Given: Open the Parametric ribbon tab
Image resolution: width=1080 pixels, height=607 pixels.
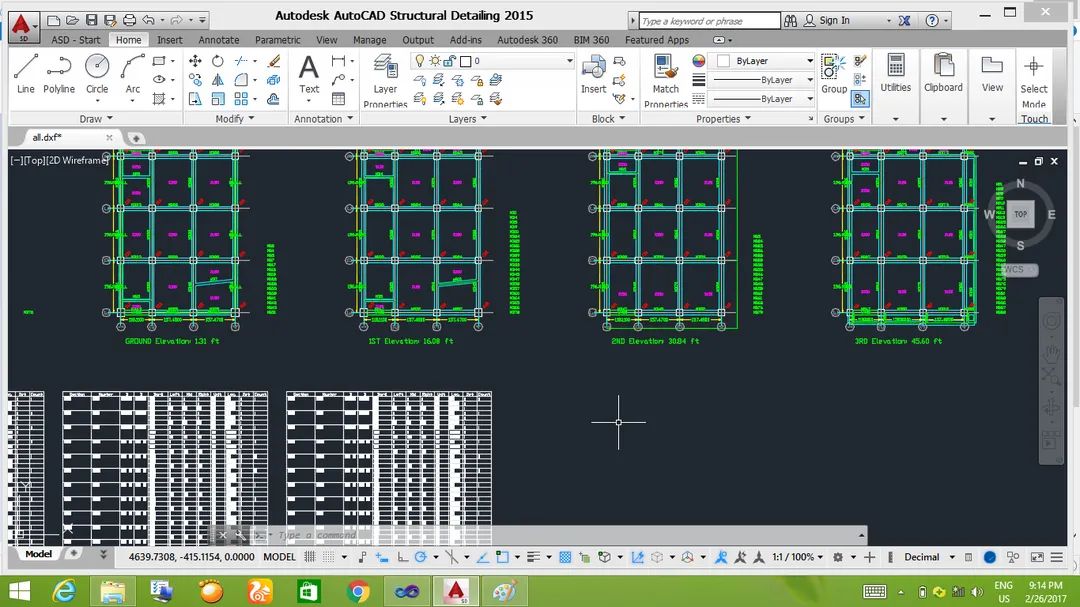Looking at the screenshot, I should pos(278,40).
